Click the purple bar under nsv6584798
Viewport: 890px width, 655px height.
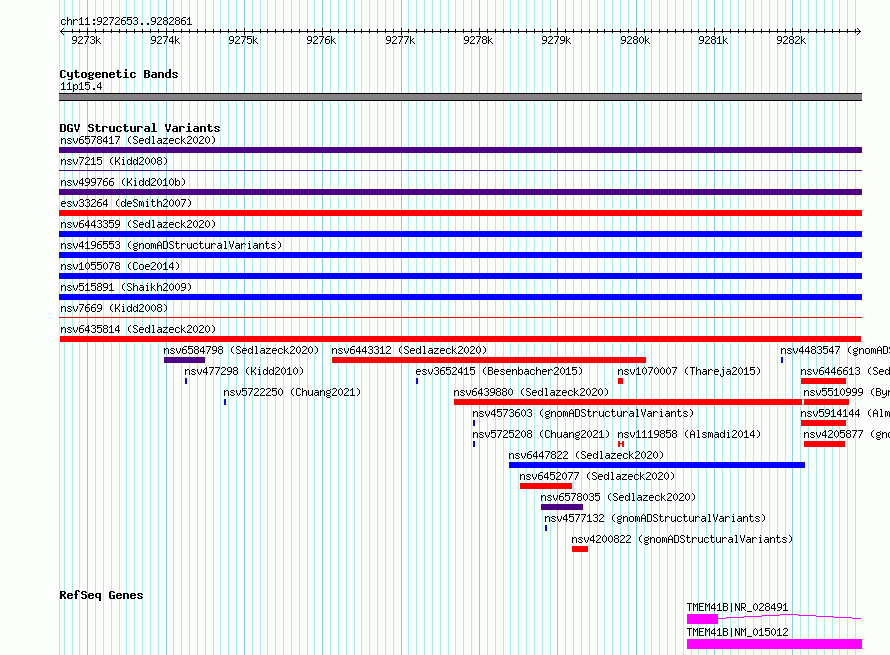(184, 360)
